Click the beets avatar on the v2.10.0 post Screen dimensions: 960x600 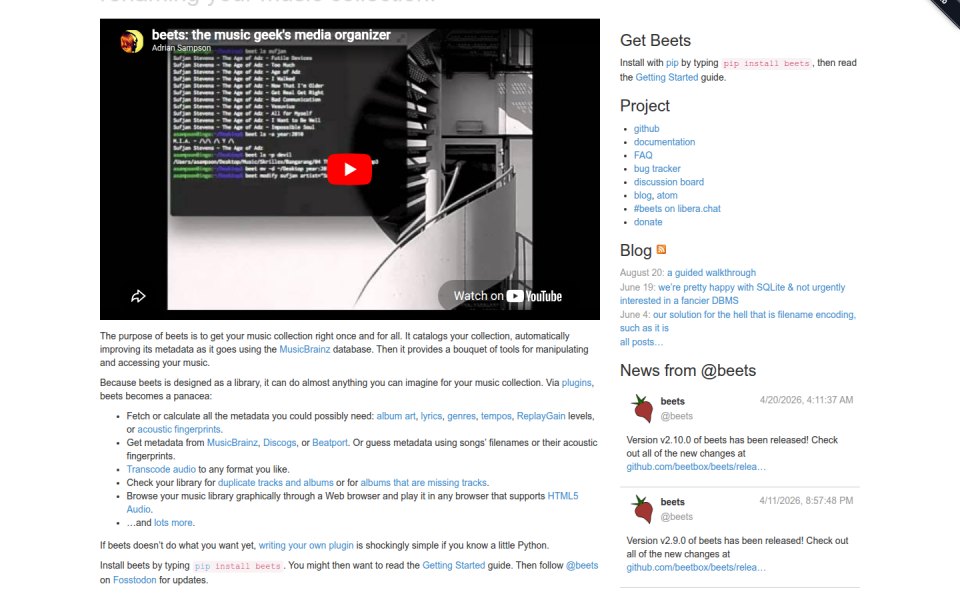642,408
